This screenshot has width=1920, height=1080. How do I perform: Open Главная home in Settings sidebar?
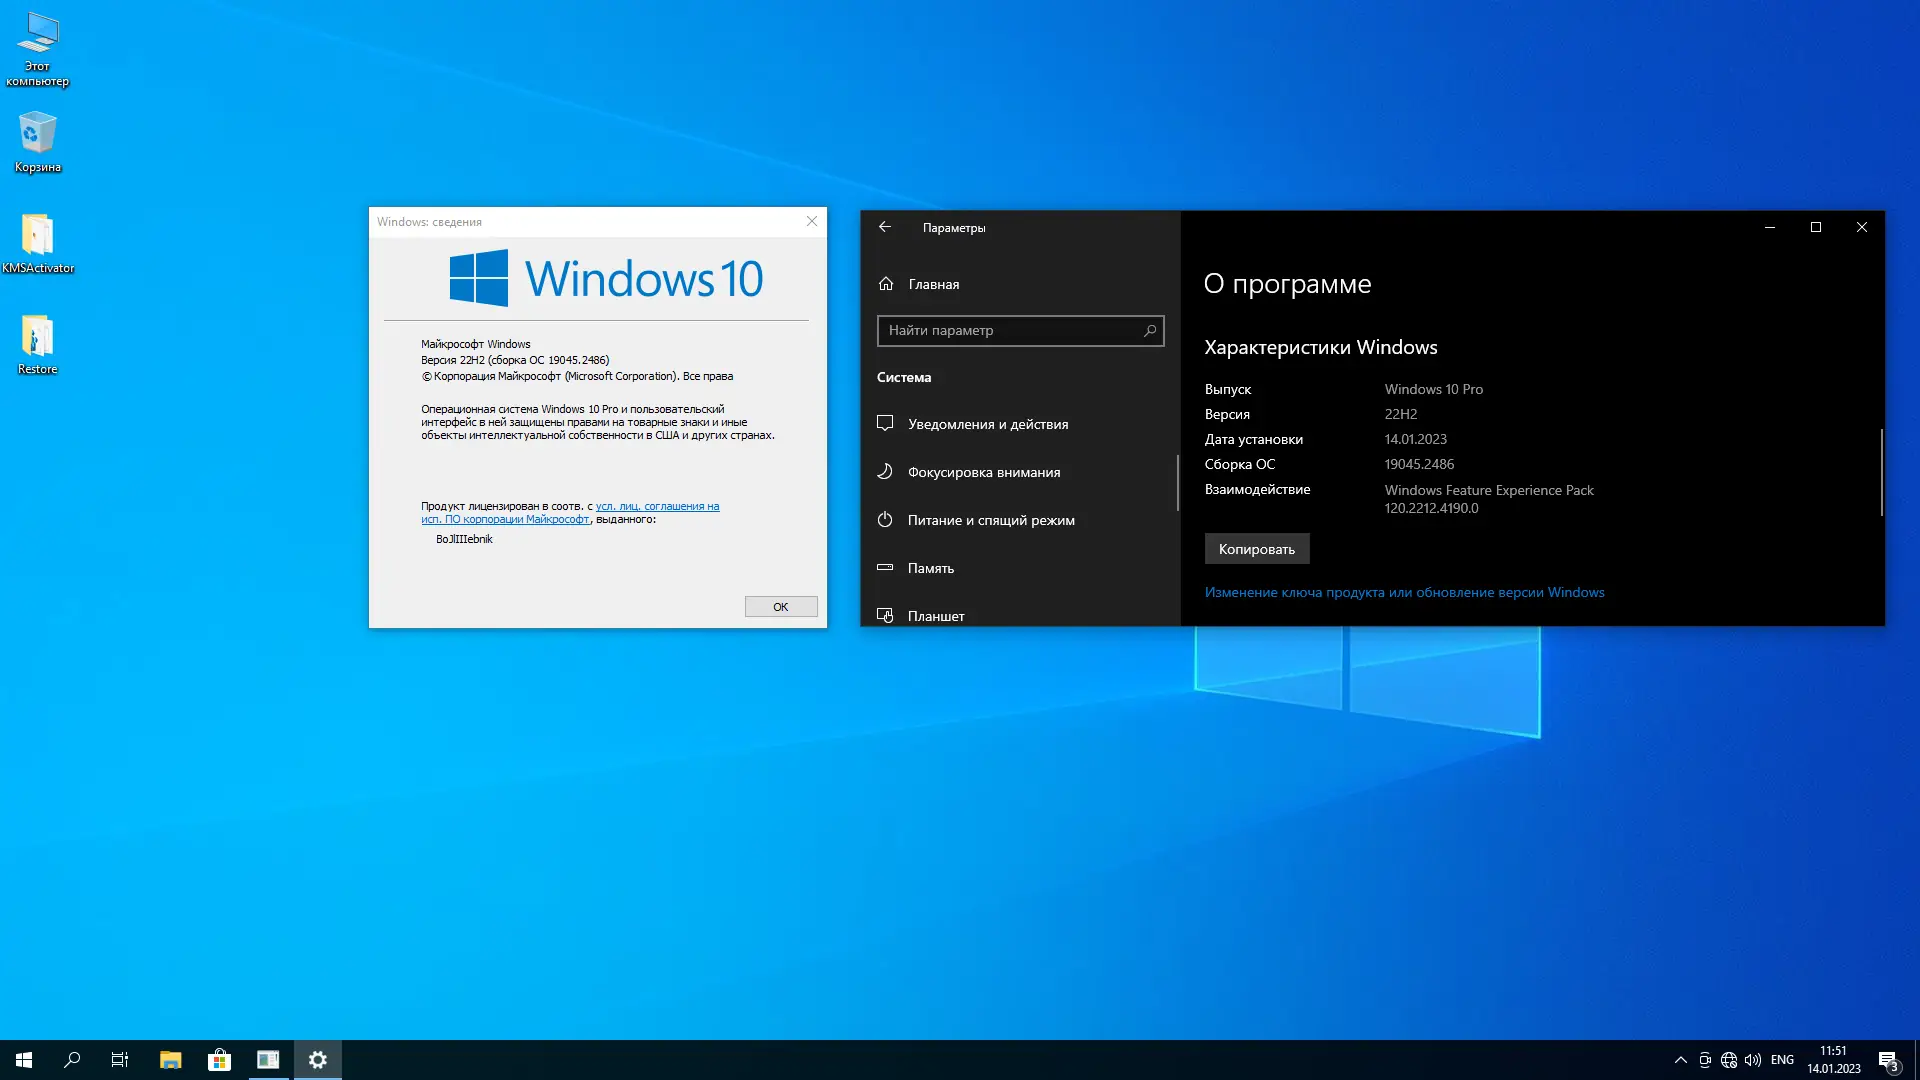click(933, 284)
